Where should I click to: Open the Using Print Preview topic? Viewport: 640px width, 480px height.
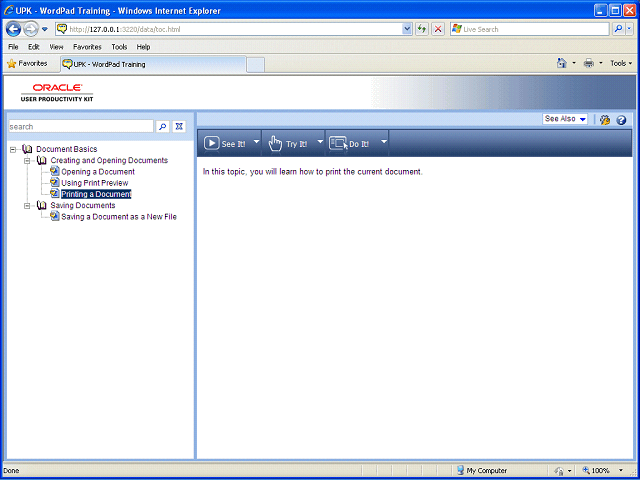[95, 183]
